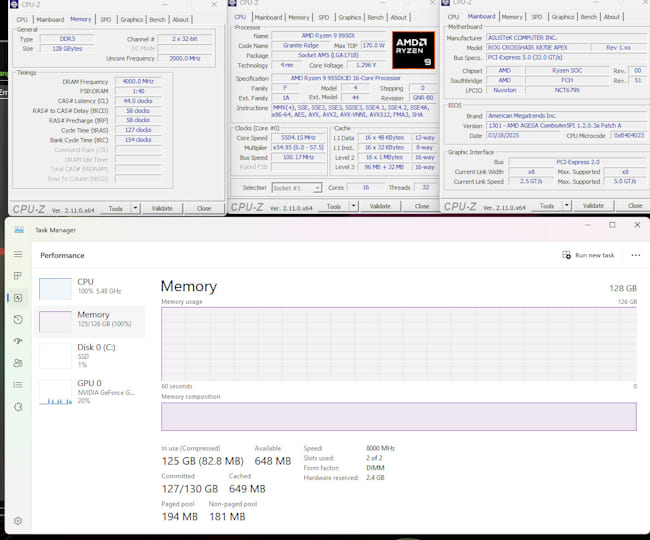Click the BIOS Version 1301 field
This screenshot has height=540, width=650.
pos(566,126)
